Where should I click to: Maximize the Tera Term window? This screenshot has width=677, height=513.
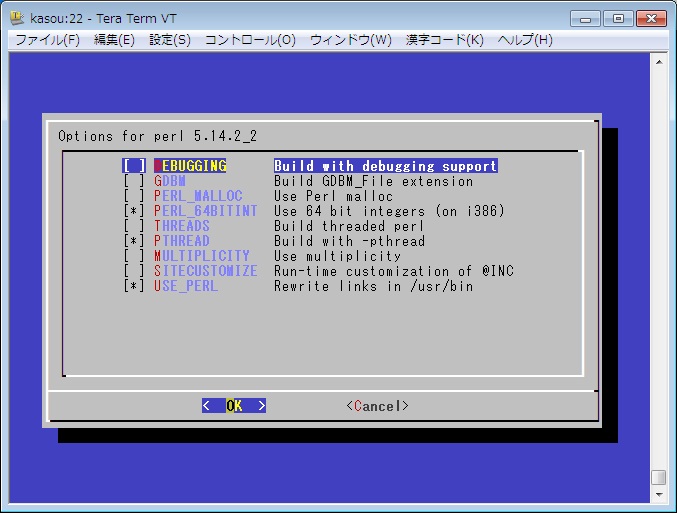(618, 19)
